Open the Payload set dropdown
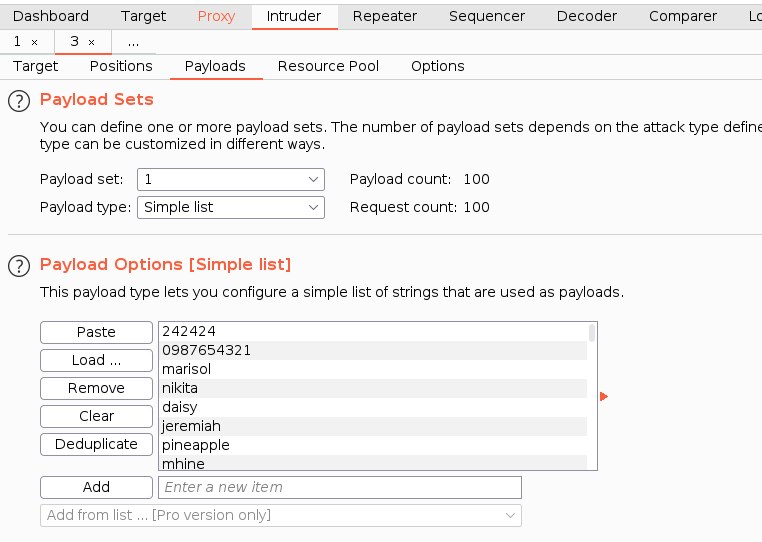The height and width of the screenshot is (542, 762). tap(231, 179)
